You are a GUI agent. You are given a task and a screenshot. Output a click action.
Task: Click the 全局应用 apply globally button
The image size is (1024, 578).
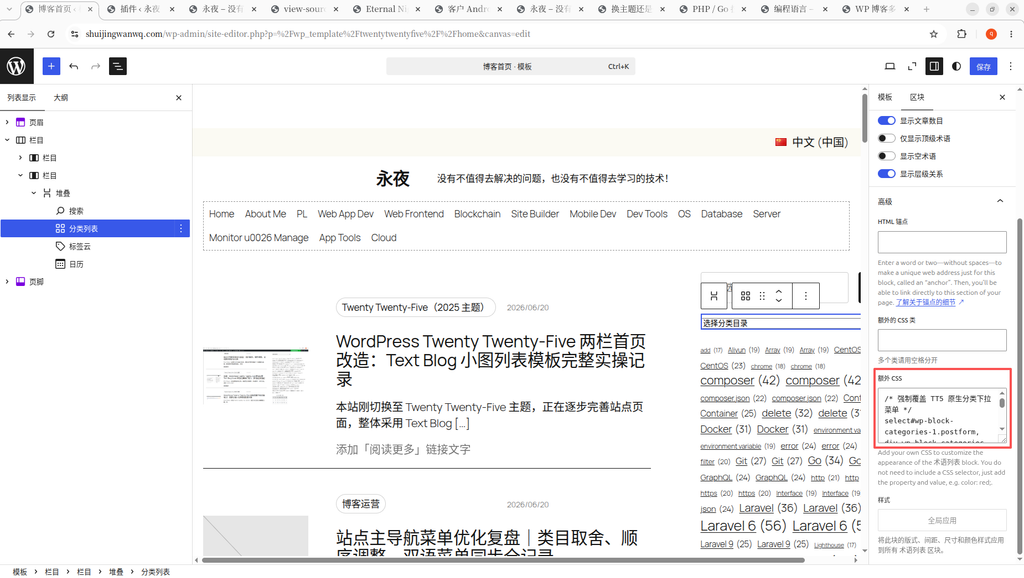pyautogui.click(x=942, y=521)
